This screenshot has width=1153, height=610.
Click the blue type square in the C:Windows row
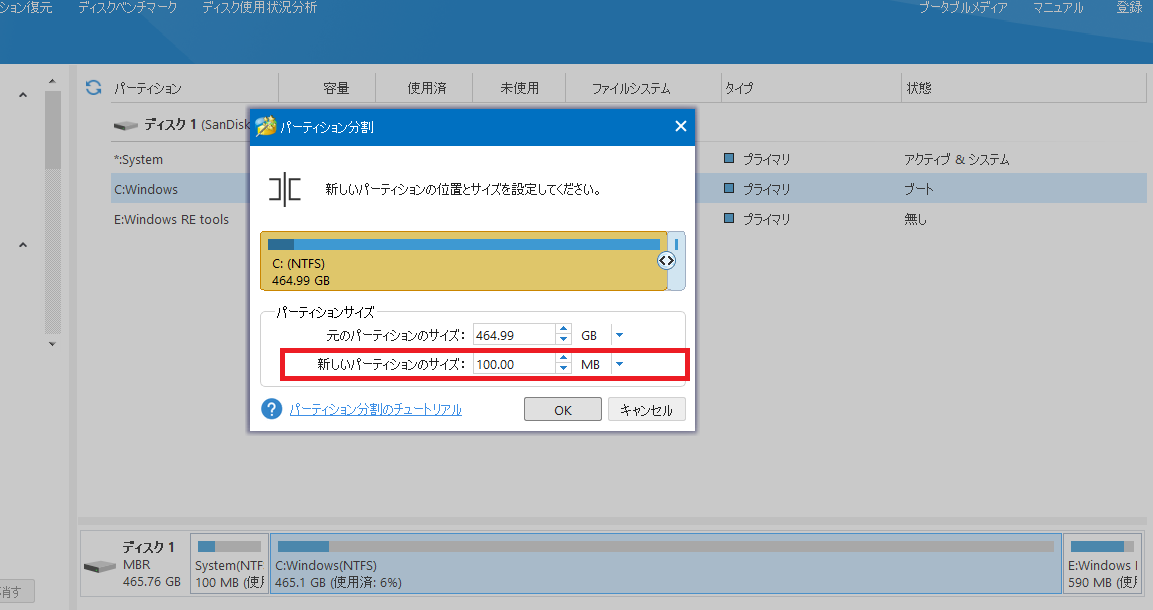tap(729, 188)
